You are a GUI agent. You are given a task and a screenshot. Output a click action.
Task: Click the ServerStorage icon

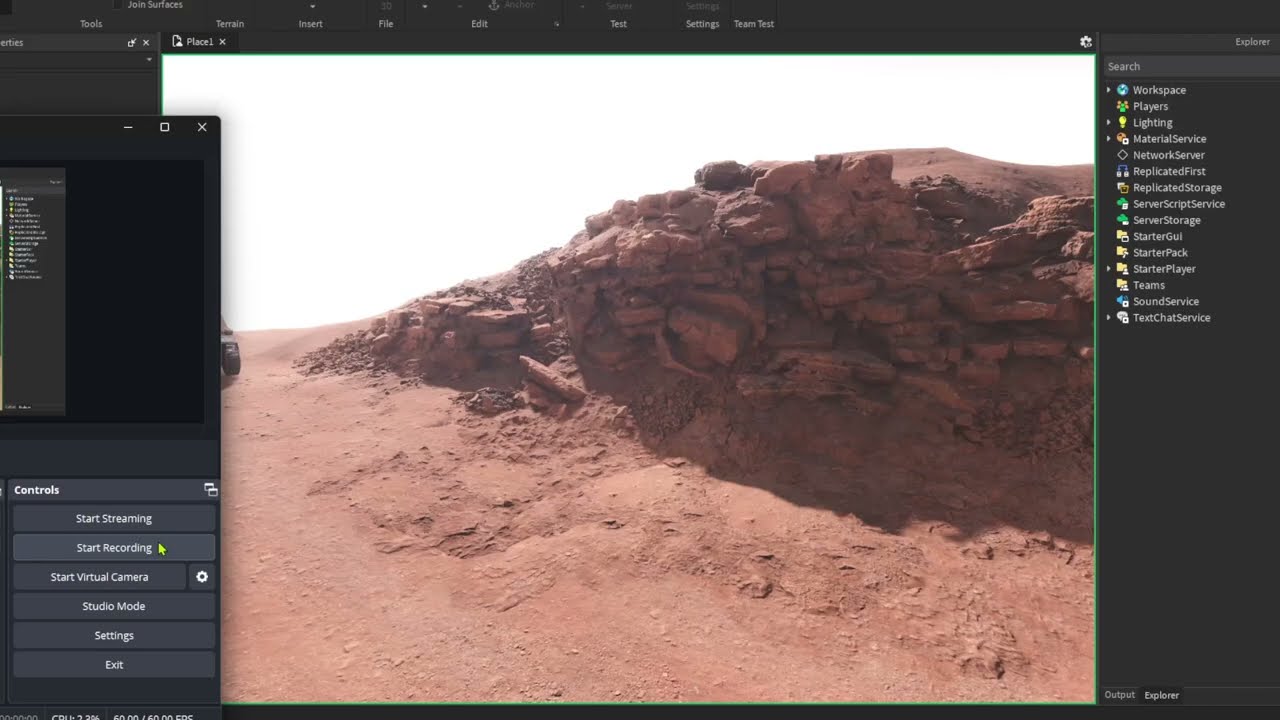pyautogui.click(x=1122, y=220)
